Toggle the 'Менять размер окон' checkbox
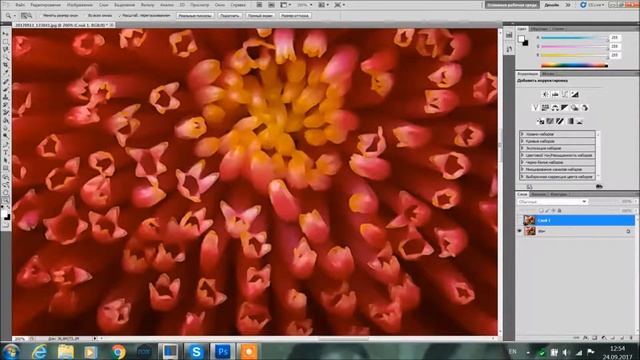 tap(41, 16)
